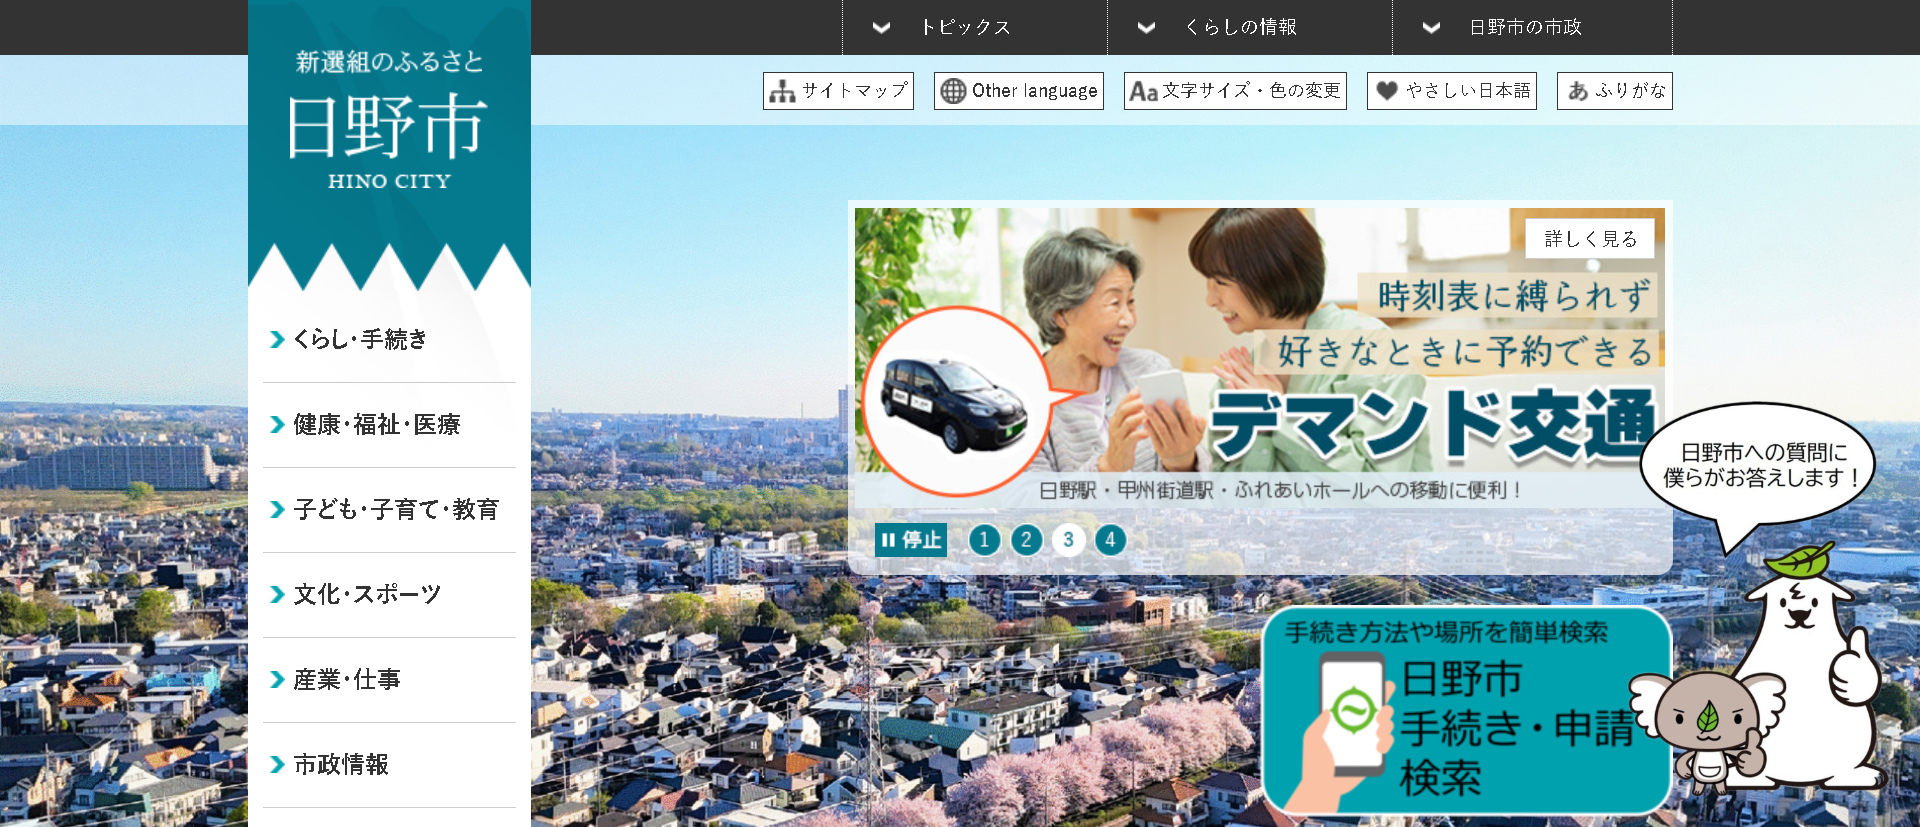Click the taxi car image in slide

click(x=953, y=402)
